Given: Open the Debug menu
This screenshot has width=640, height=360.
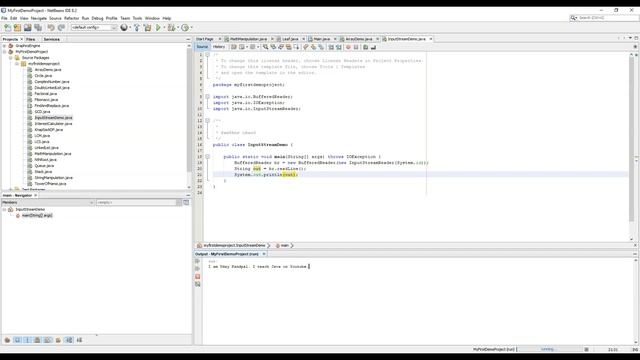Looking at the screenshot, I should pyautogui.click(x=97, y=18).
